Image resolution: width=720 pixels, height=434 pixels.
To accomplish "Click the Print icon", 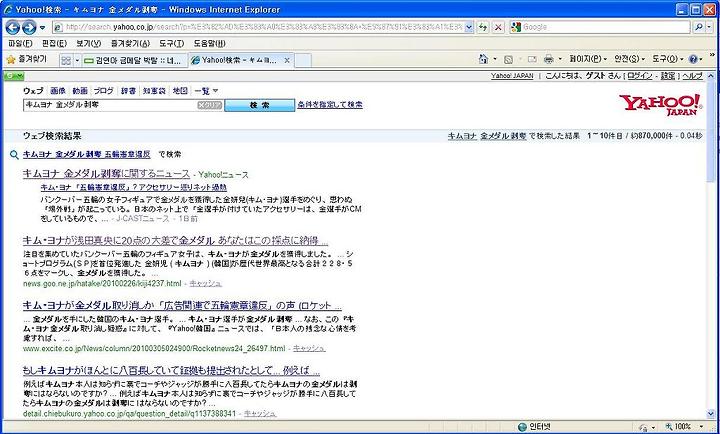I will (549, 59).
